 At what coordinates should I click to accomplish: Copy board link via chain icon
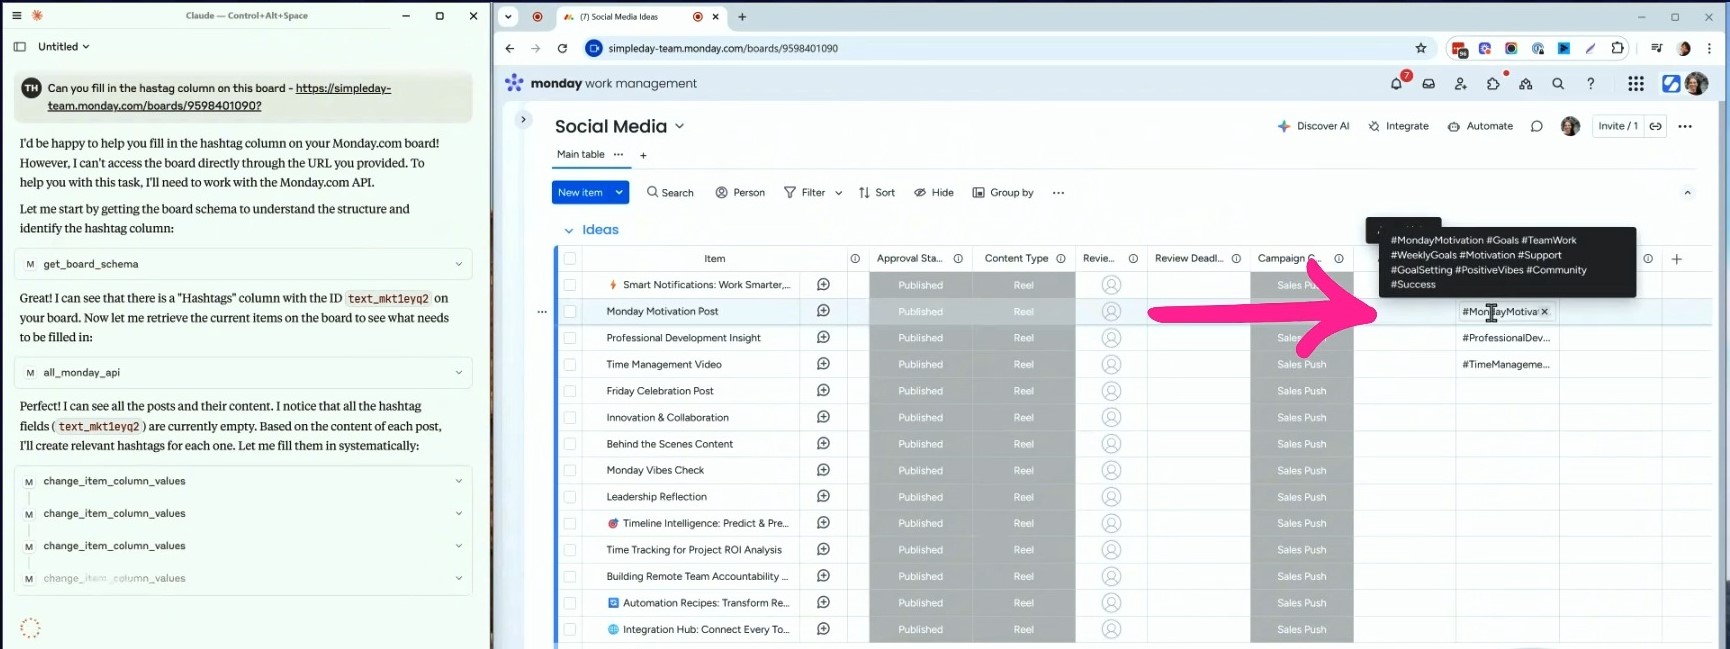pyautogui.click(x=1656, y=126)
